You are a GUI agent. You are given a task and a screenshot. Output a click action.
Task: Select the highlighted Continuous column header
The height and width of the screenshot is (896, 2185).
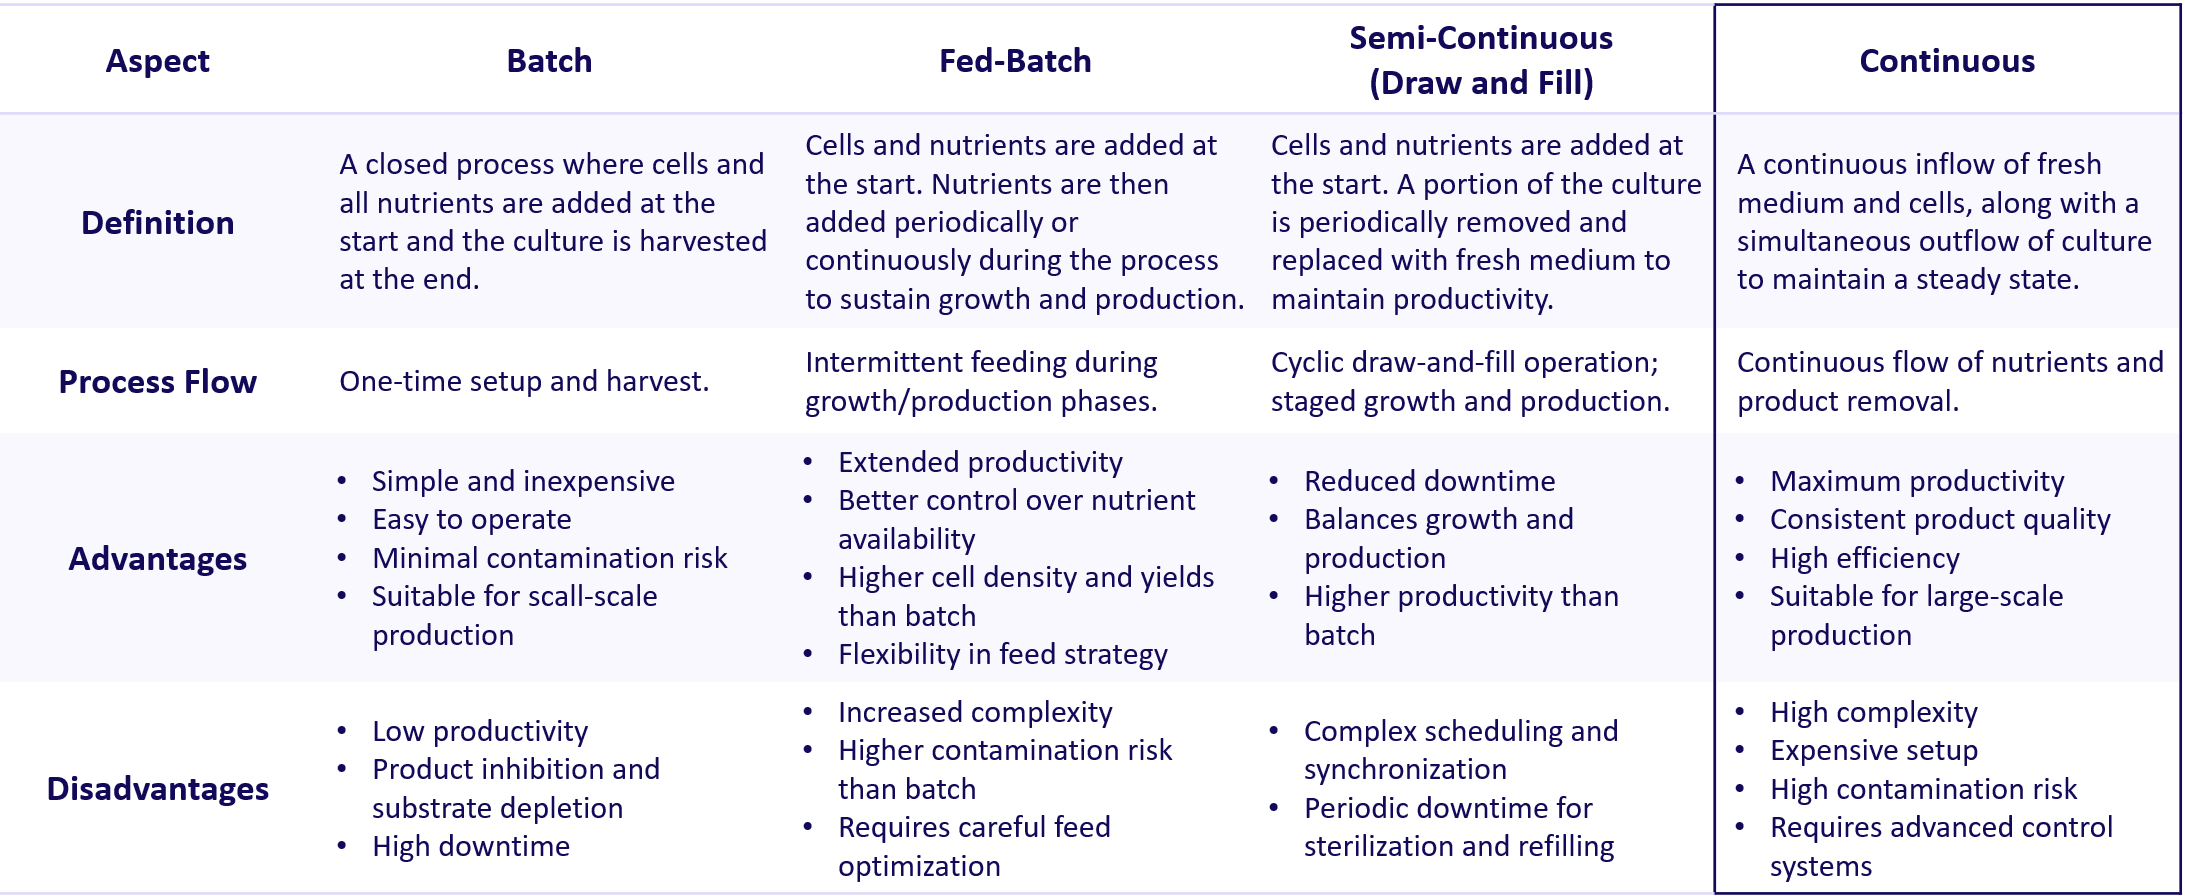tap(1946, 61)
